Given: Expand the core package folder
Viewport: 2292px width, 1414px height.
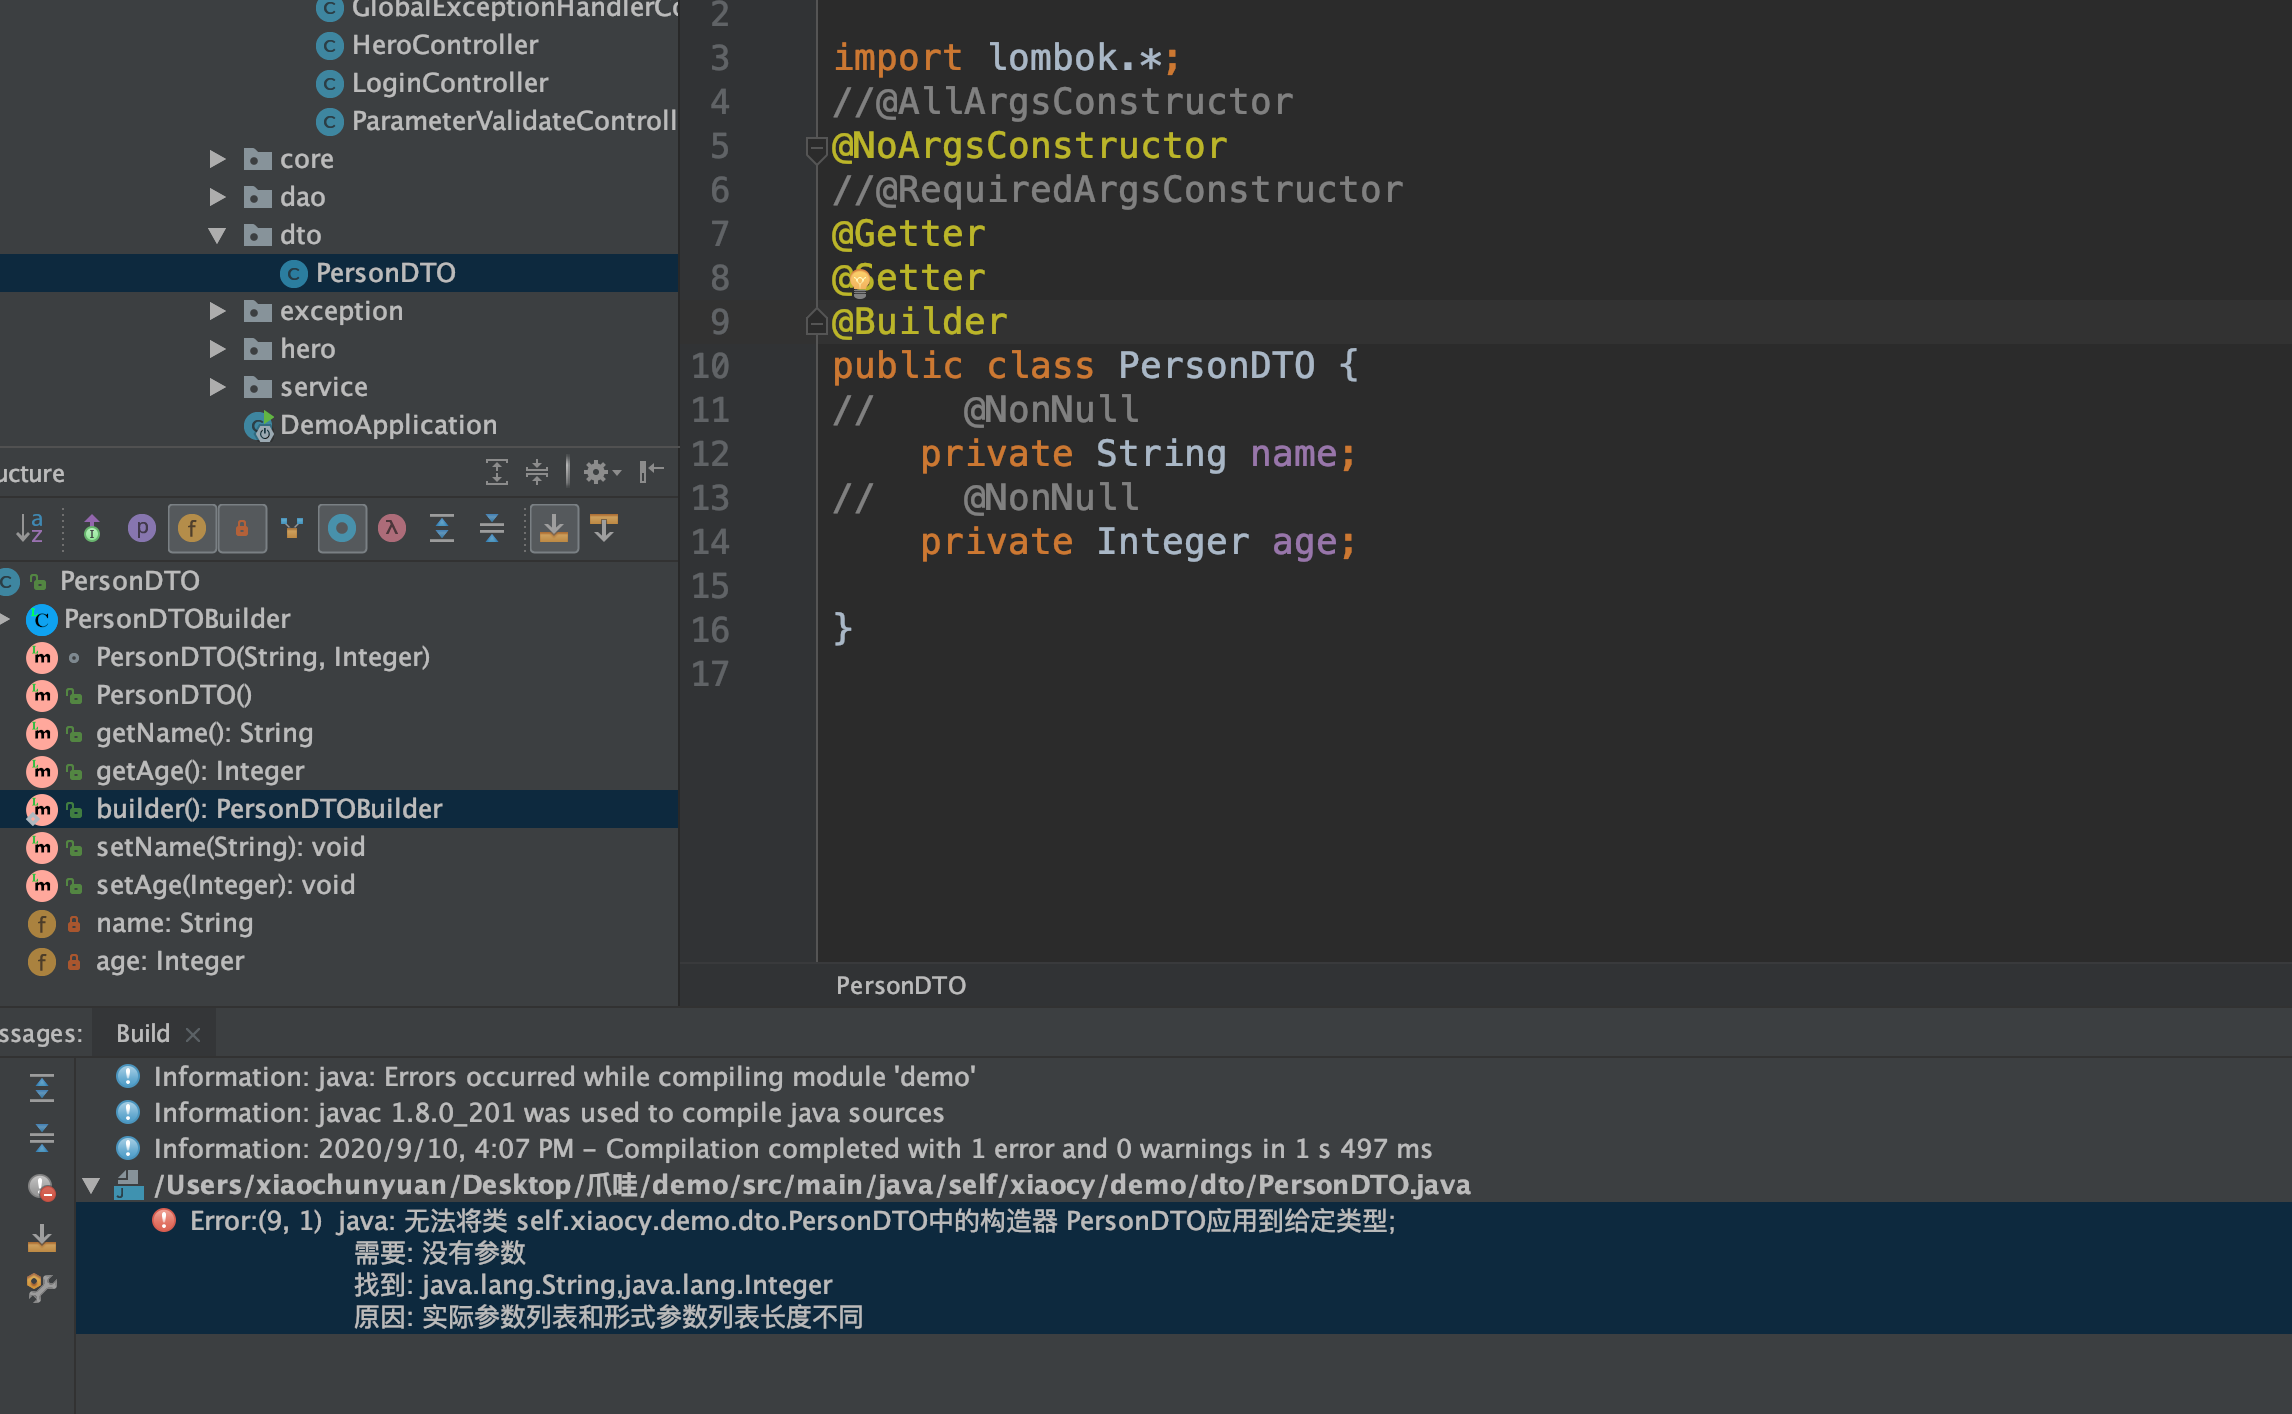Looking at the screenshot, I should click(218, 159).
